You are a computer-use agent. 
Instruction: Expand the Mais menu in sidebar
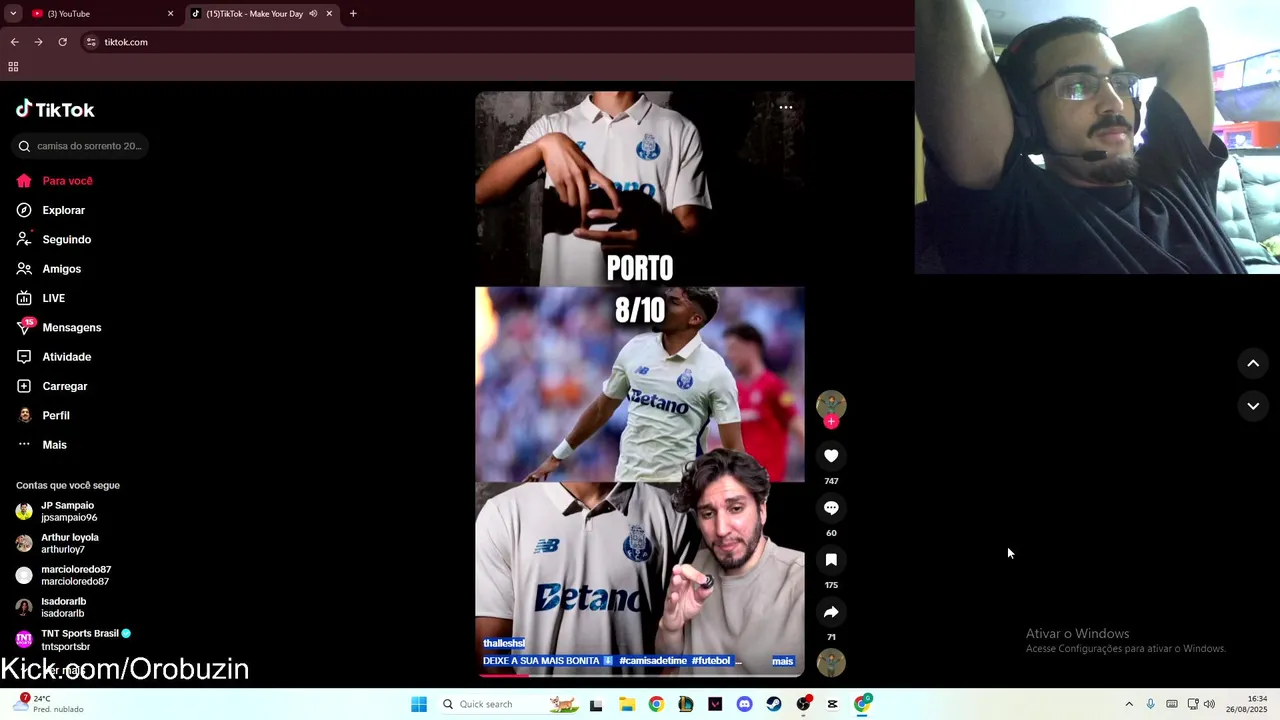42,445
